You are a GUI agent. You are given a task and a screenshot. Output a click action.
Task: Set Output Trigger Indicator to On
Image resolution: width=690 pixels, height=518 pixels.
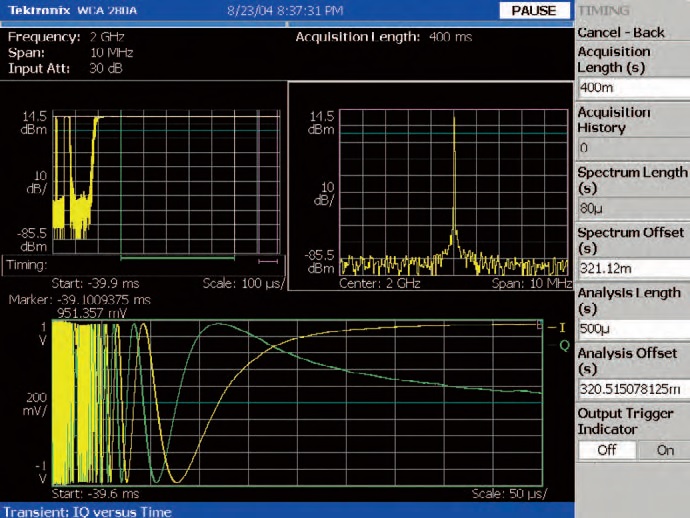pyautogui.click(x=663, y=450)
